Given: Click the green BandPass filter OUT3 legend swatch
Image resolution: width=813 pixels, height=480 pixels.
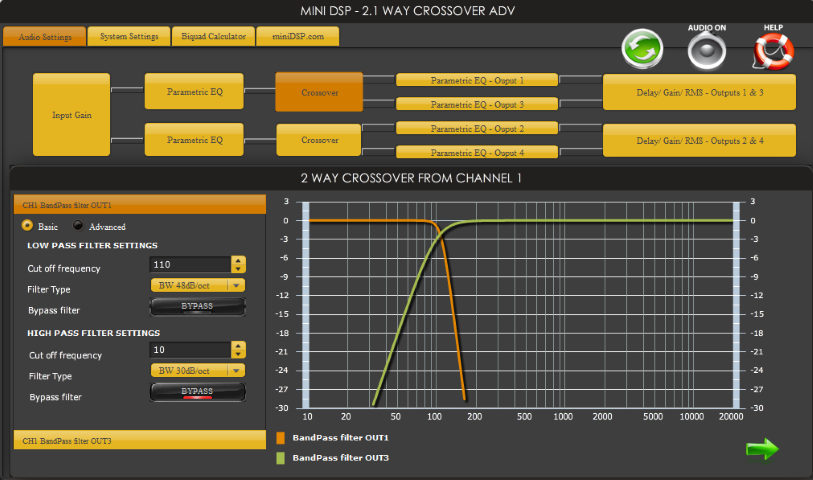Looking at the screenshot, I should coord(281,458).
